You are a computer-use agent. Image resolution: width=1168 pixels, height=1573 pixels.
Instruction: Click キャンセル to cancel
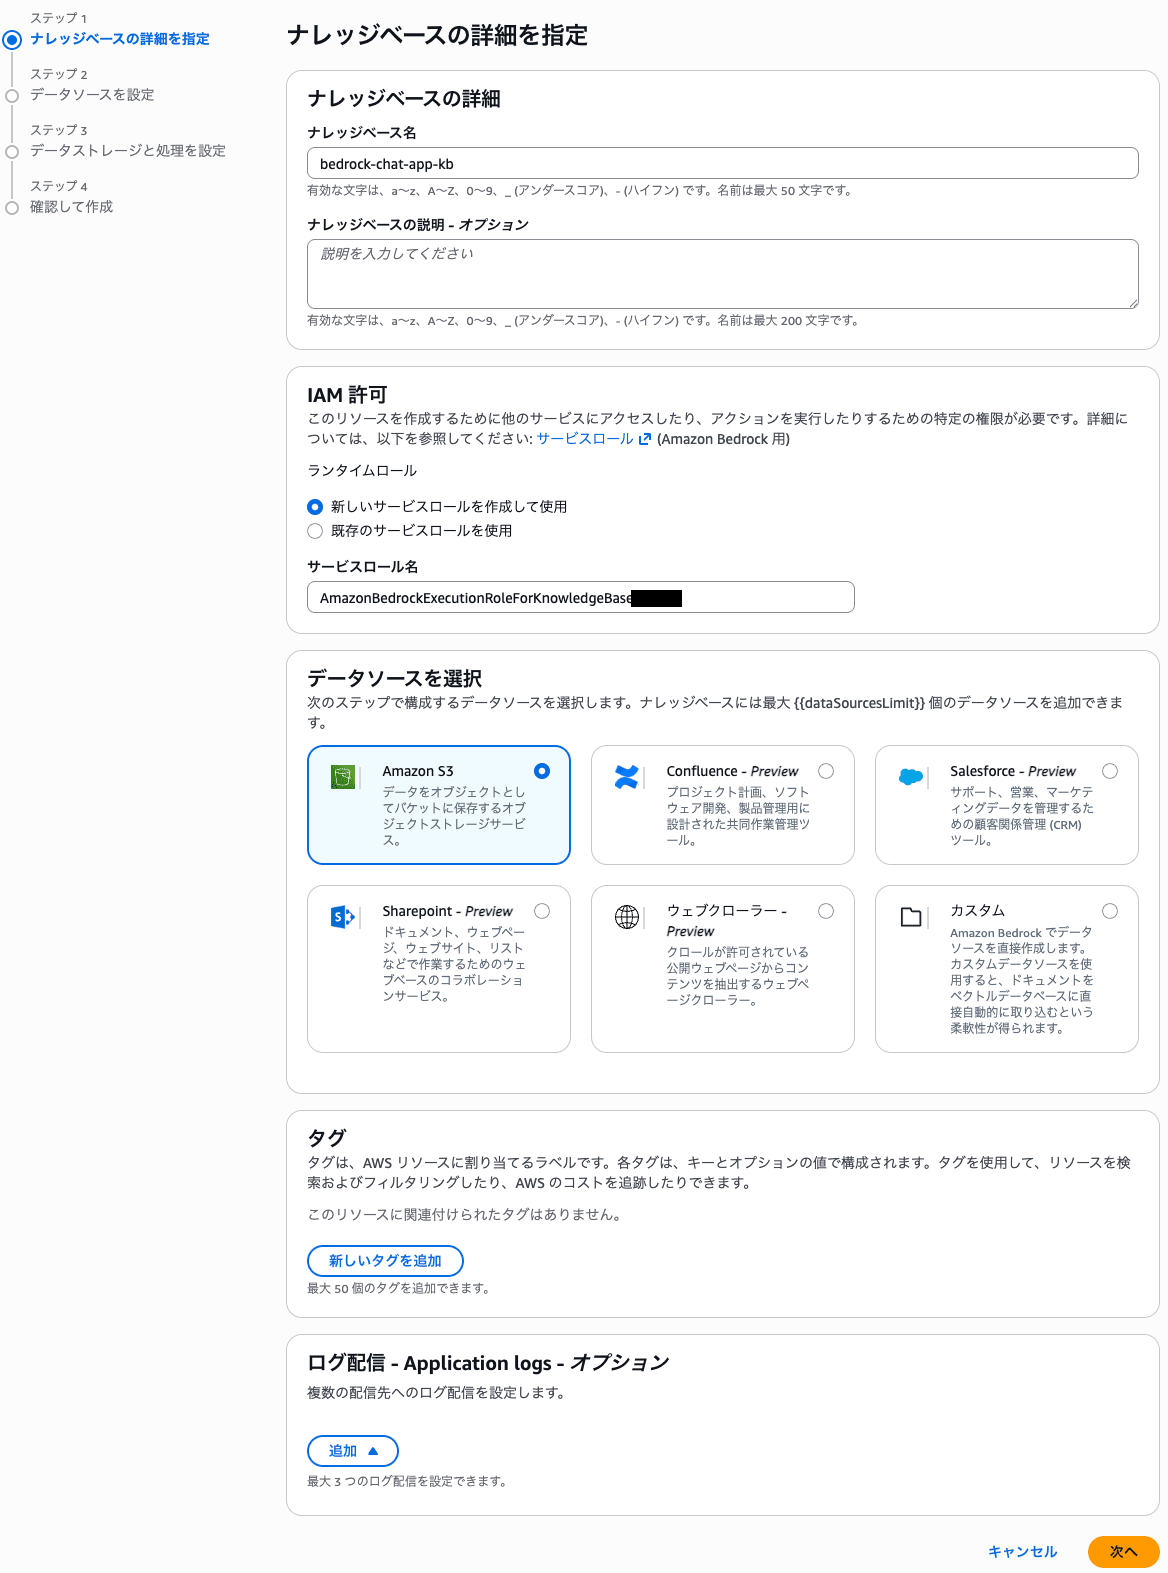1022,1552
